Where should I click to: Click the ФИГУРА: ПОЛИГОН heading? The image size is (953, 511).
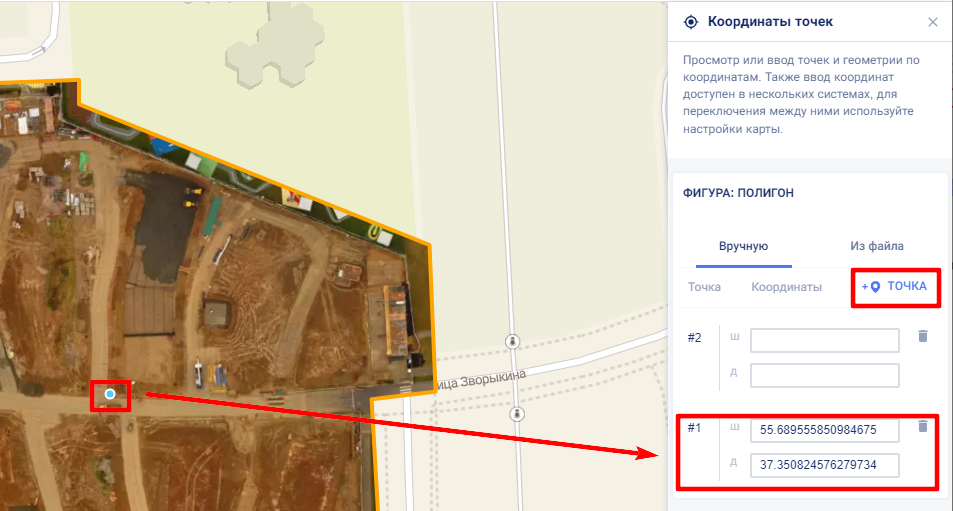738,193
